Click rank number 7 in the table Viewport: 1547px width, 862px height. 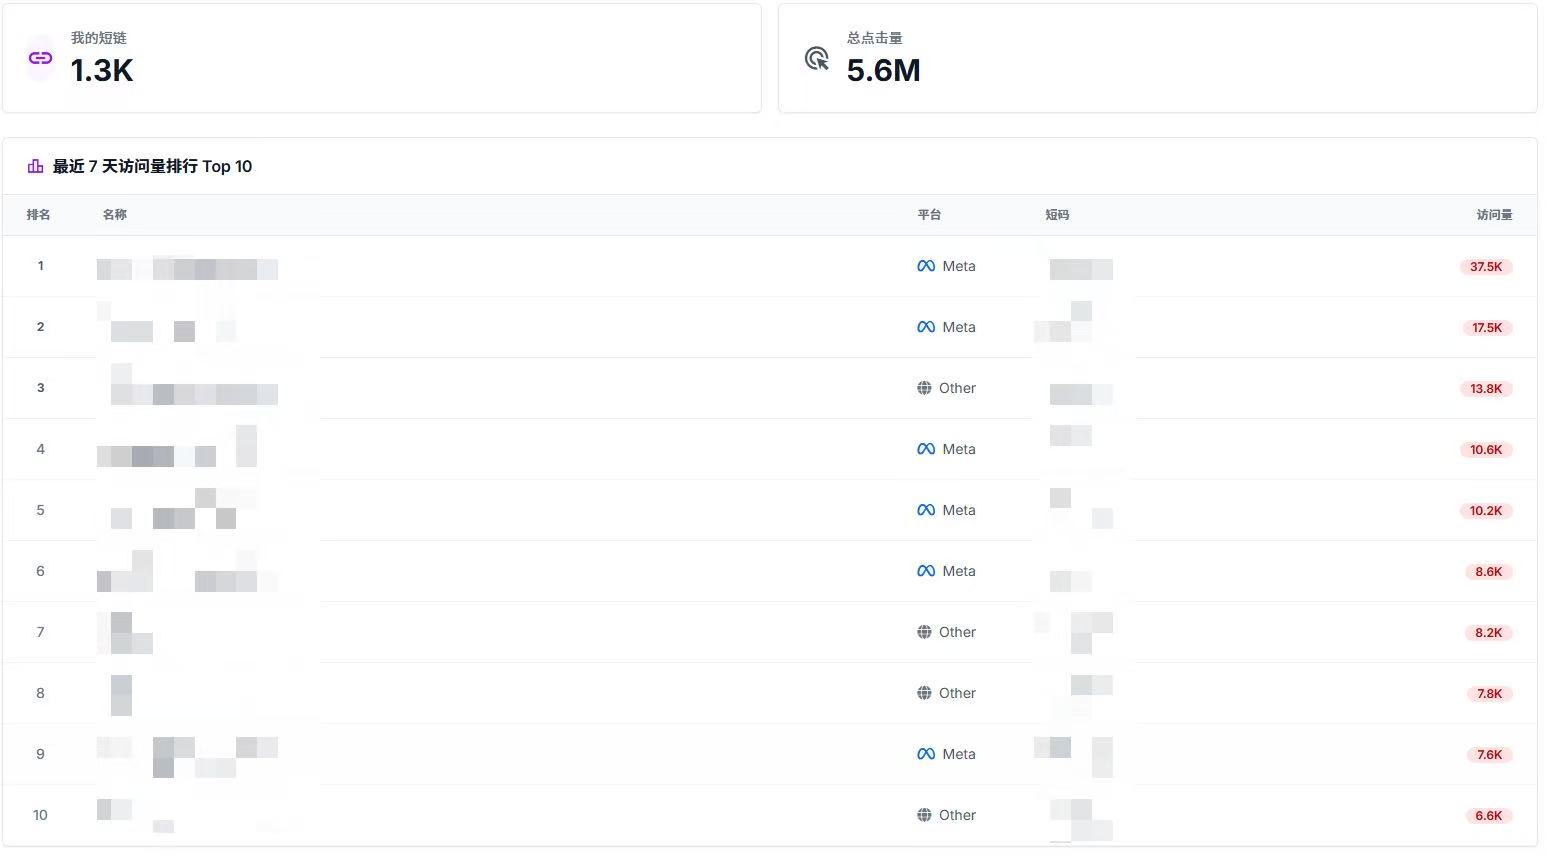tap(41, 632)
